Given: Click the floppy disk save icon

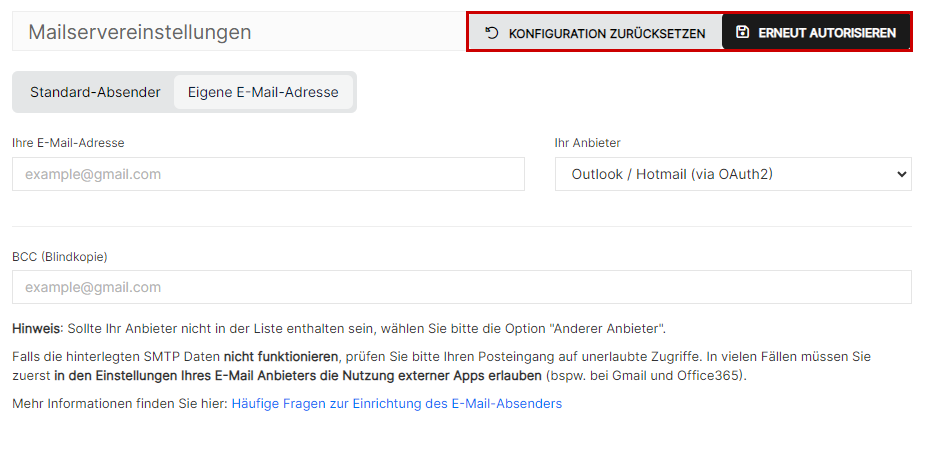Looking at the screenshot, I should (742, 32).
